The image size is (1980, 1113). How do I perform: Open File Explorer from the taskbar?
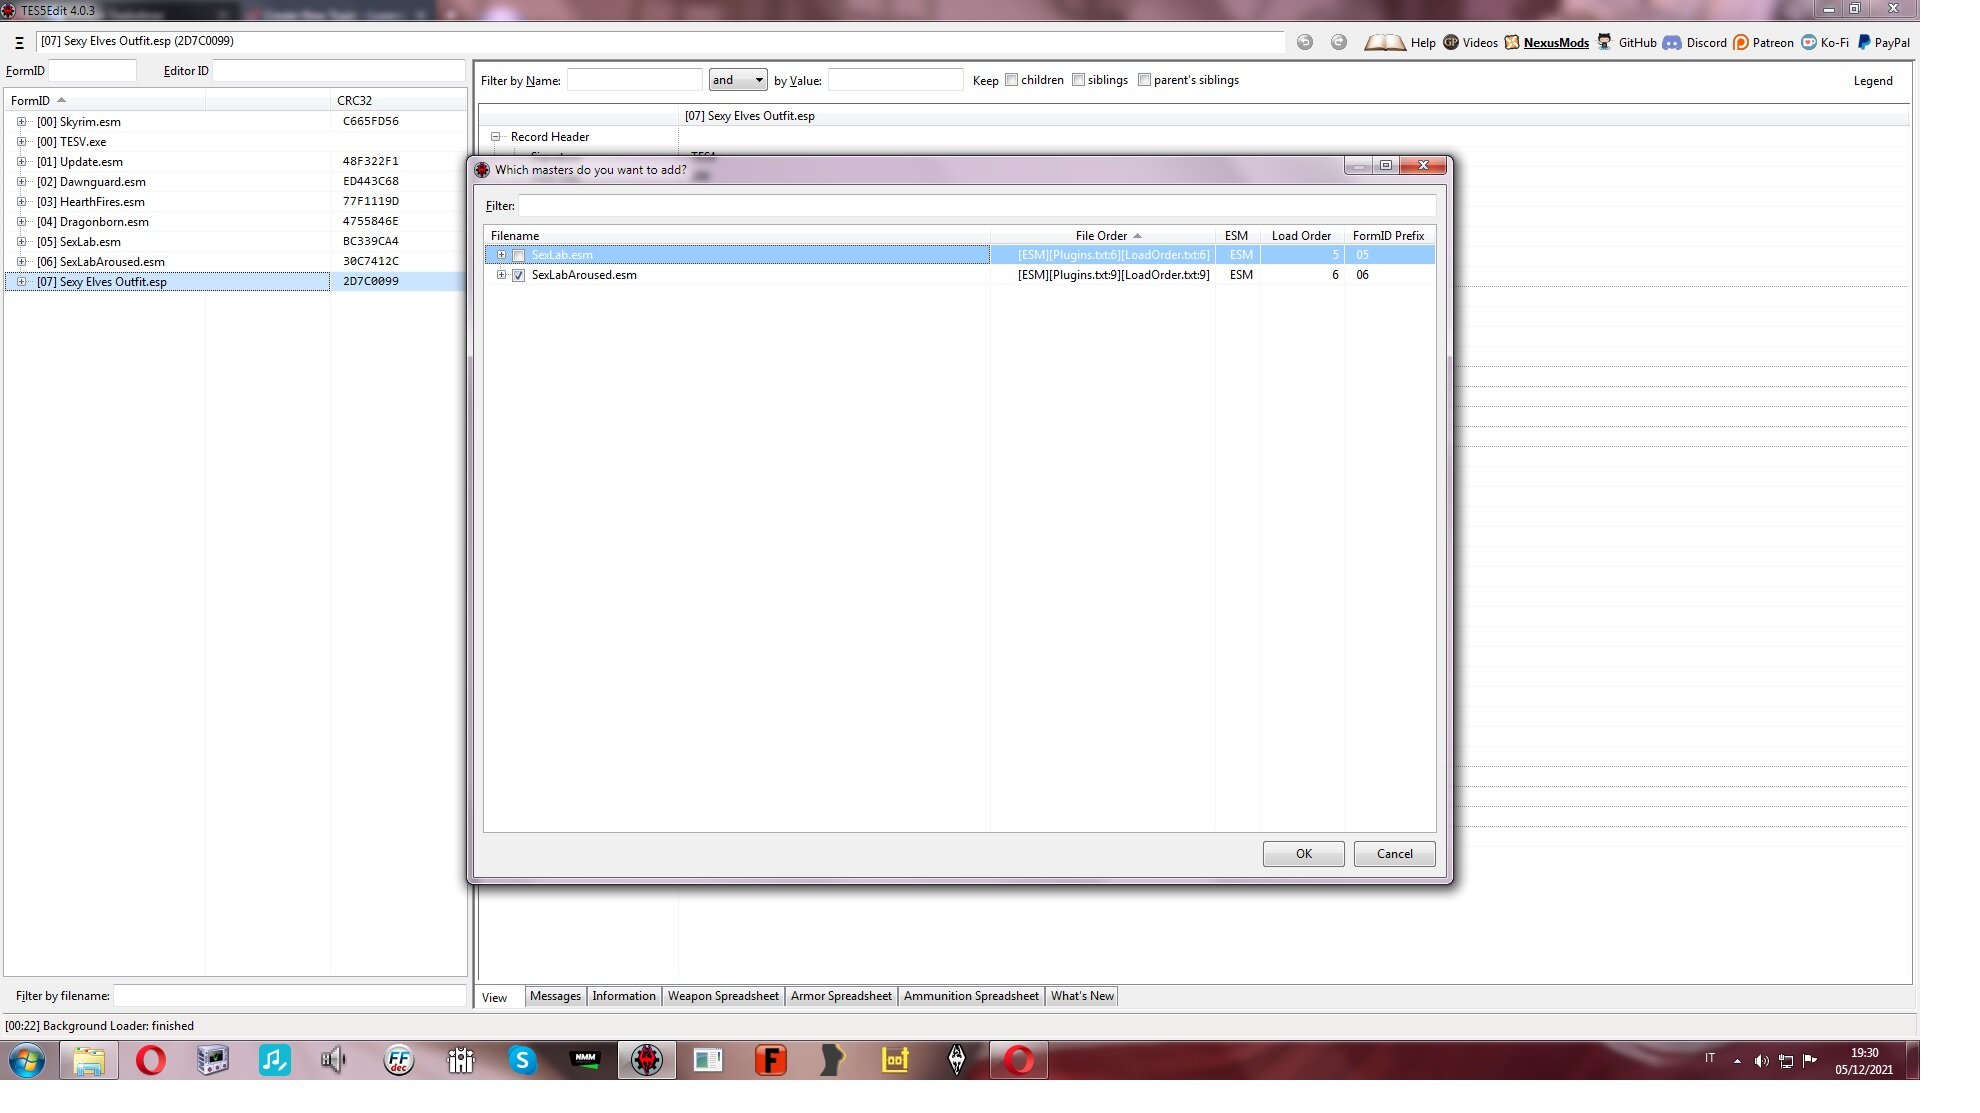pos(89,1060)
